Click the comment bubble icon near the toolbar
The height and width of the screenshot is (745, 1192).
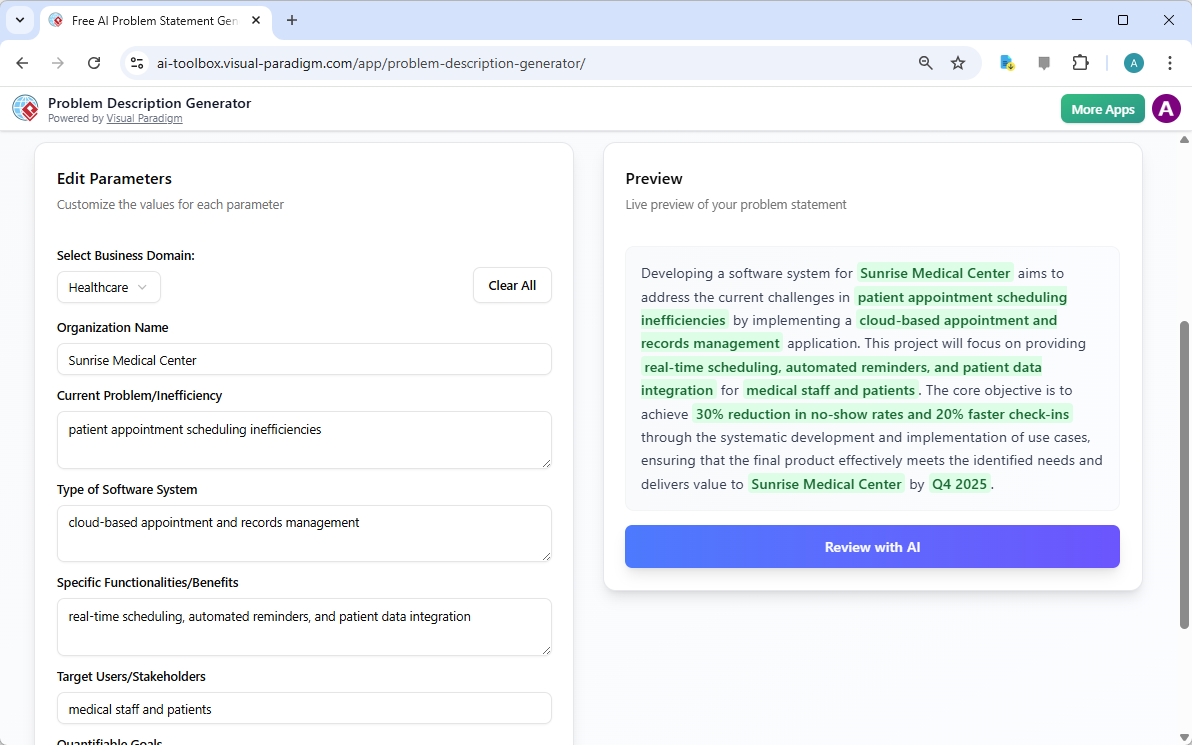[x=1044, y=62]
